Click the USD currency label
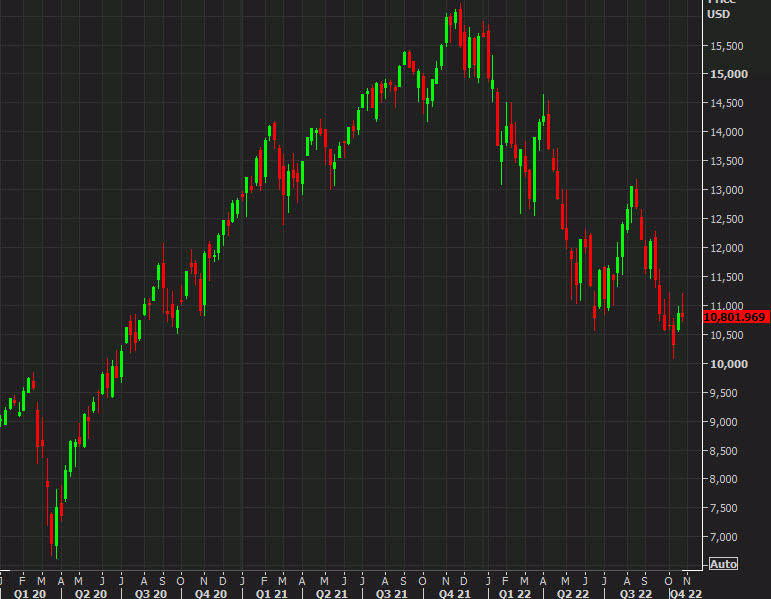The width and height of the screenshot is (771, 599). point(718,14)
